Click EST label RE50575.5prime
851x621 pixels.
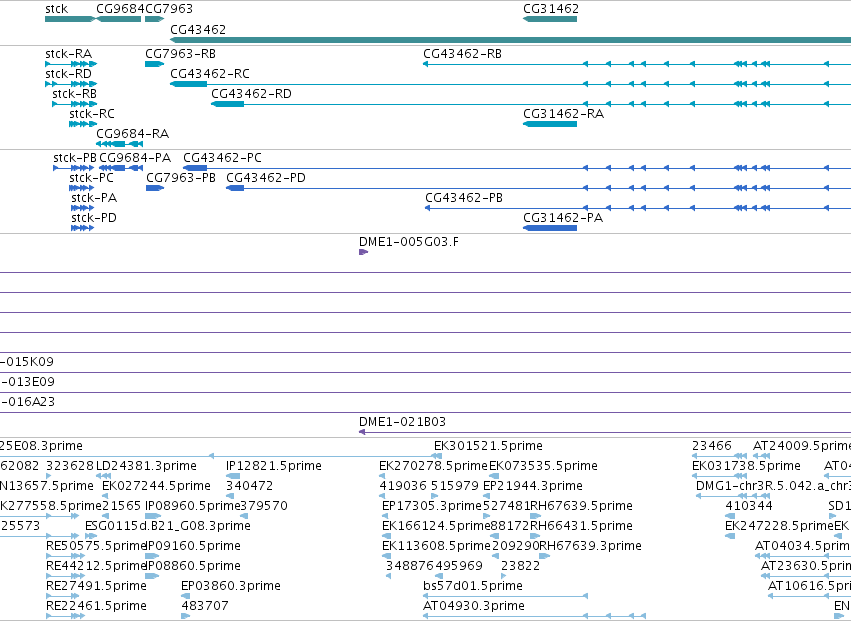(x=96, y=547)
